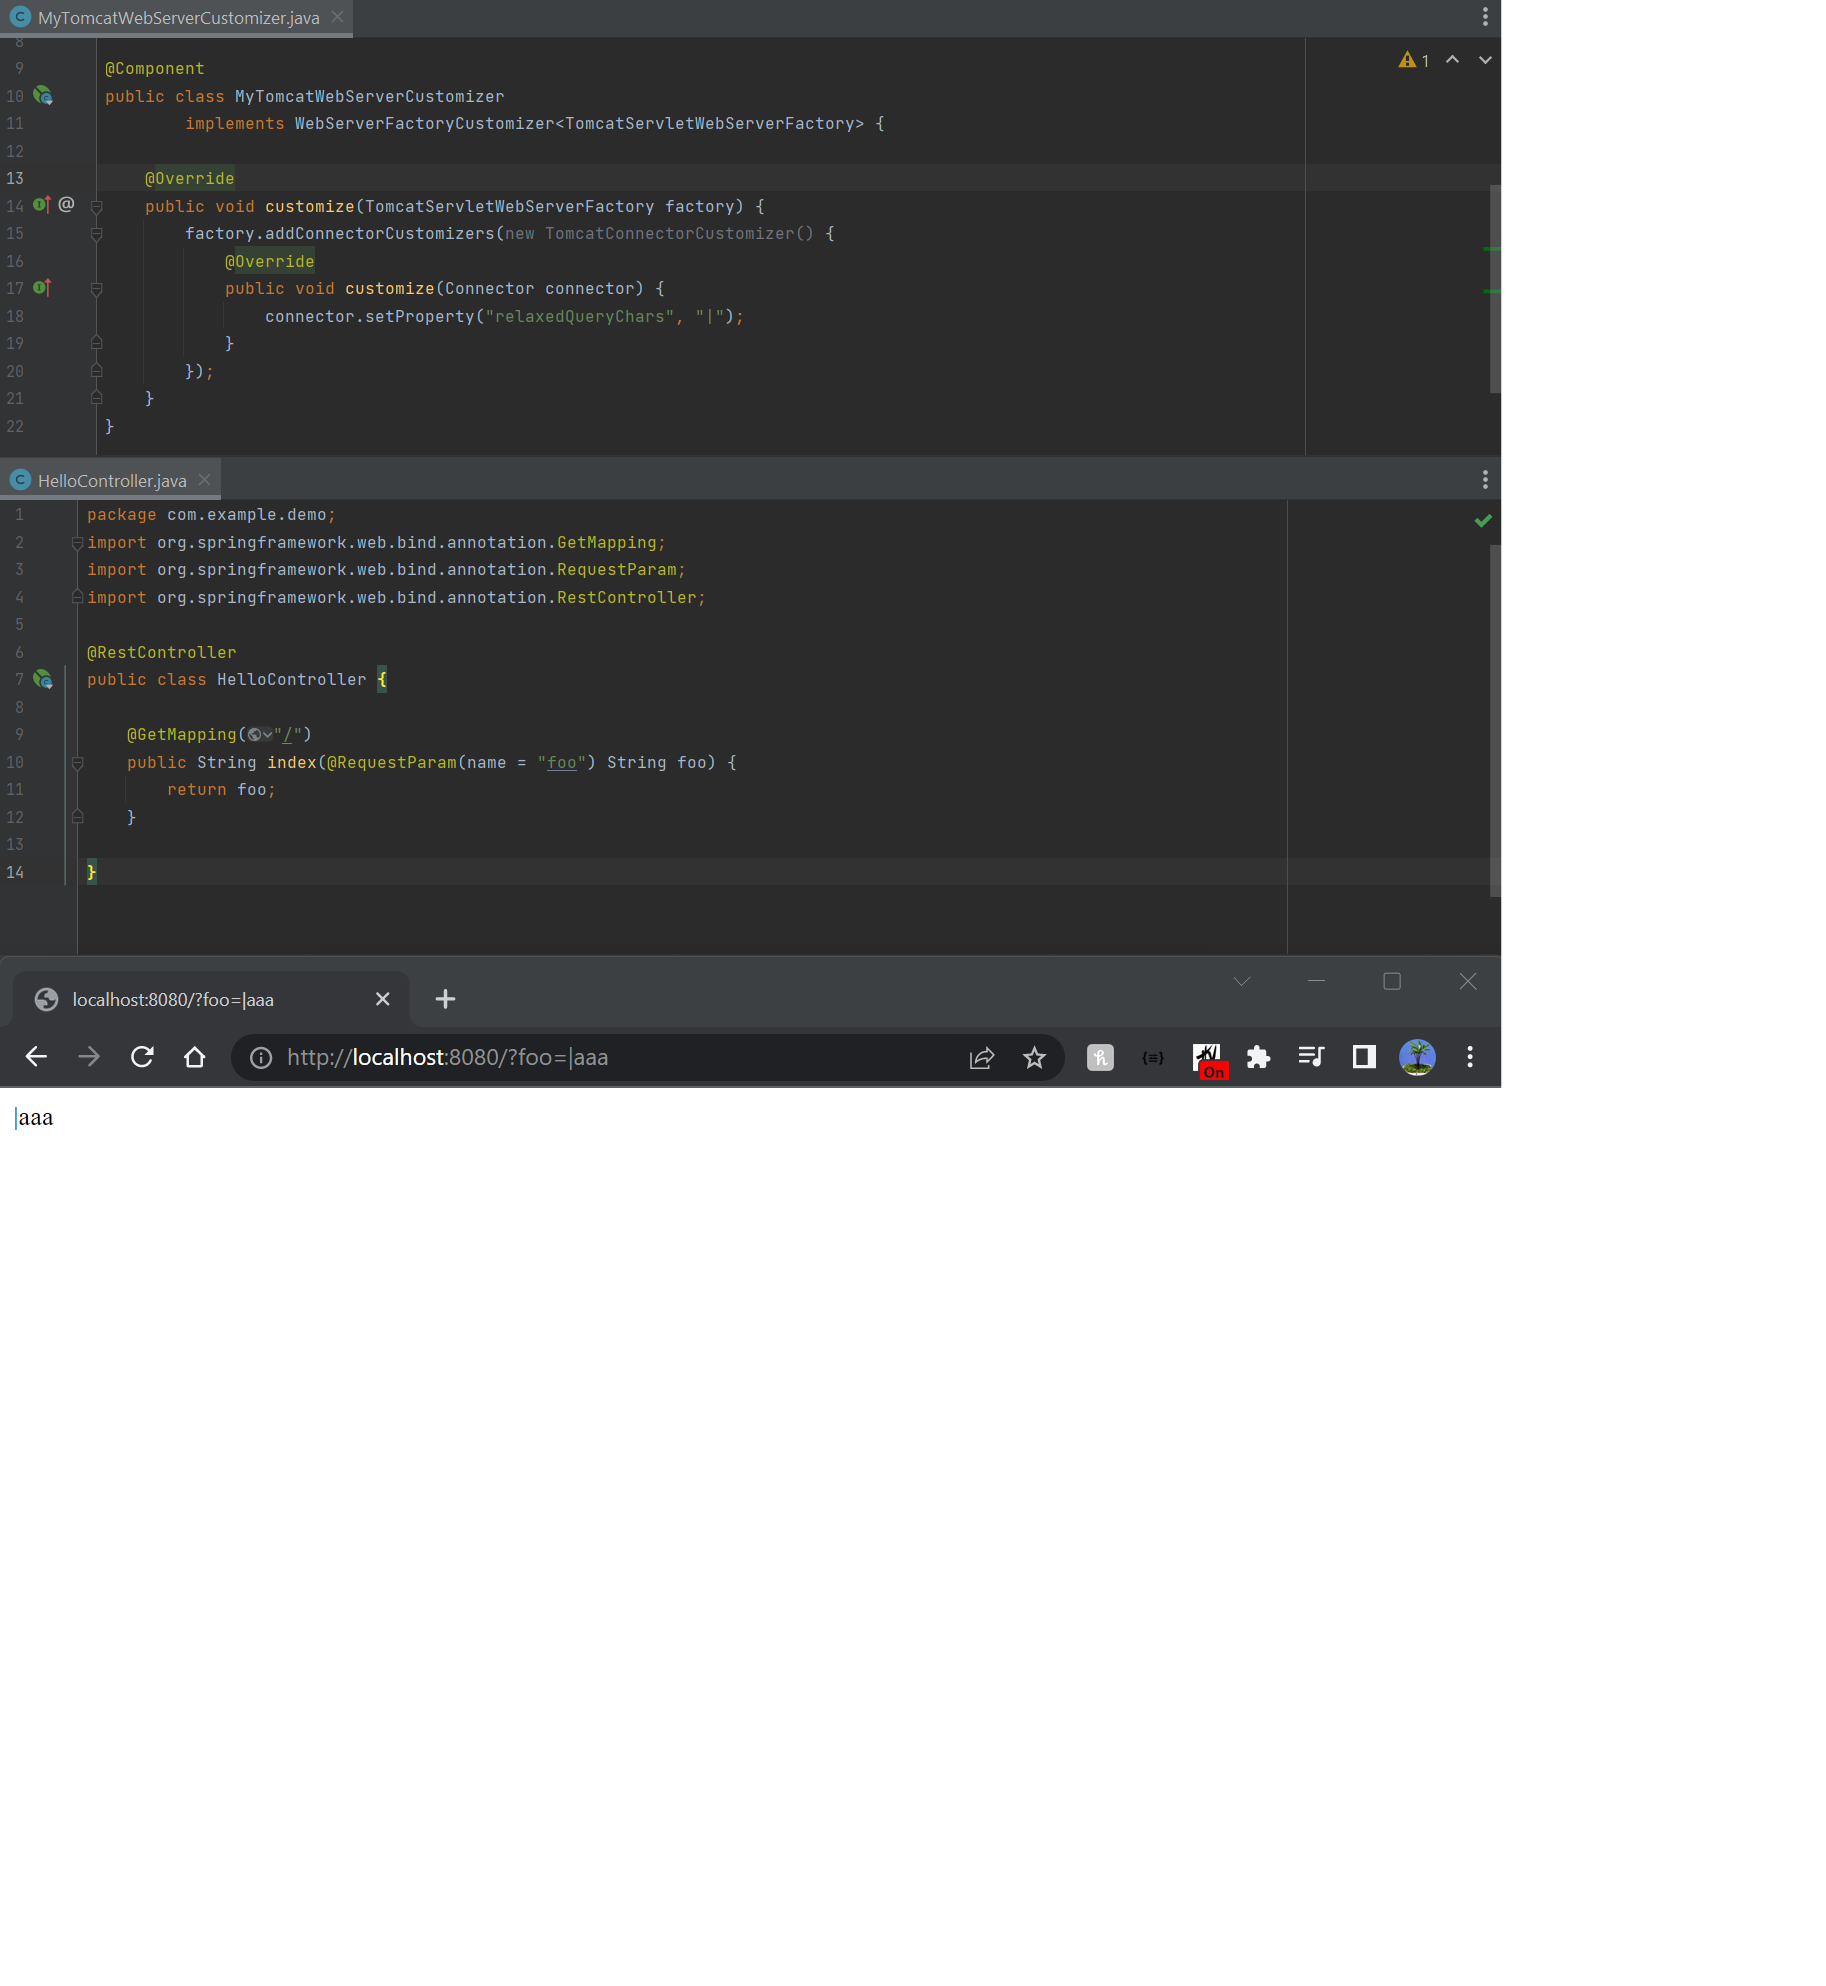The height and width of the screenshot is (1986, 1826).
Task: Open the browser profile avatar
Action: (1417, 1057)
